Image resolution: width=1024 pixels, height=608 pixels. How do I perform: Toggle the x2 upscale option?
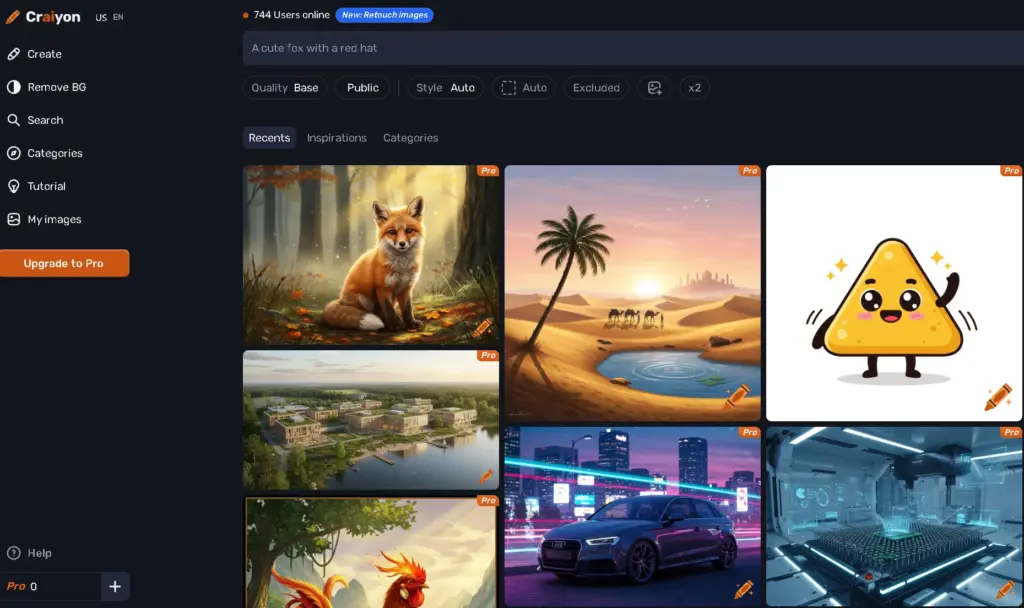[694, 88]
